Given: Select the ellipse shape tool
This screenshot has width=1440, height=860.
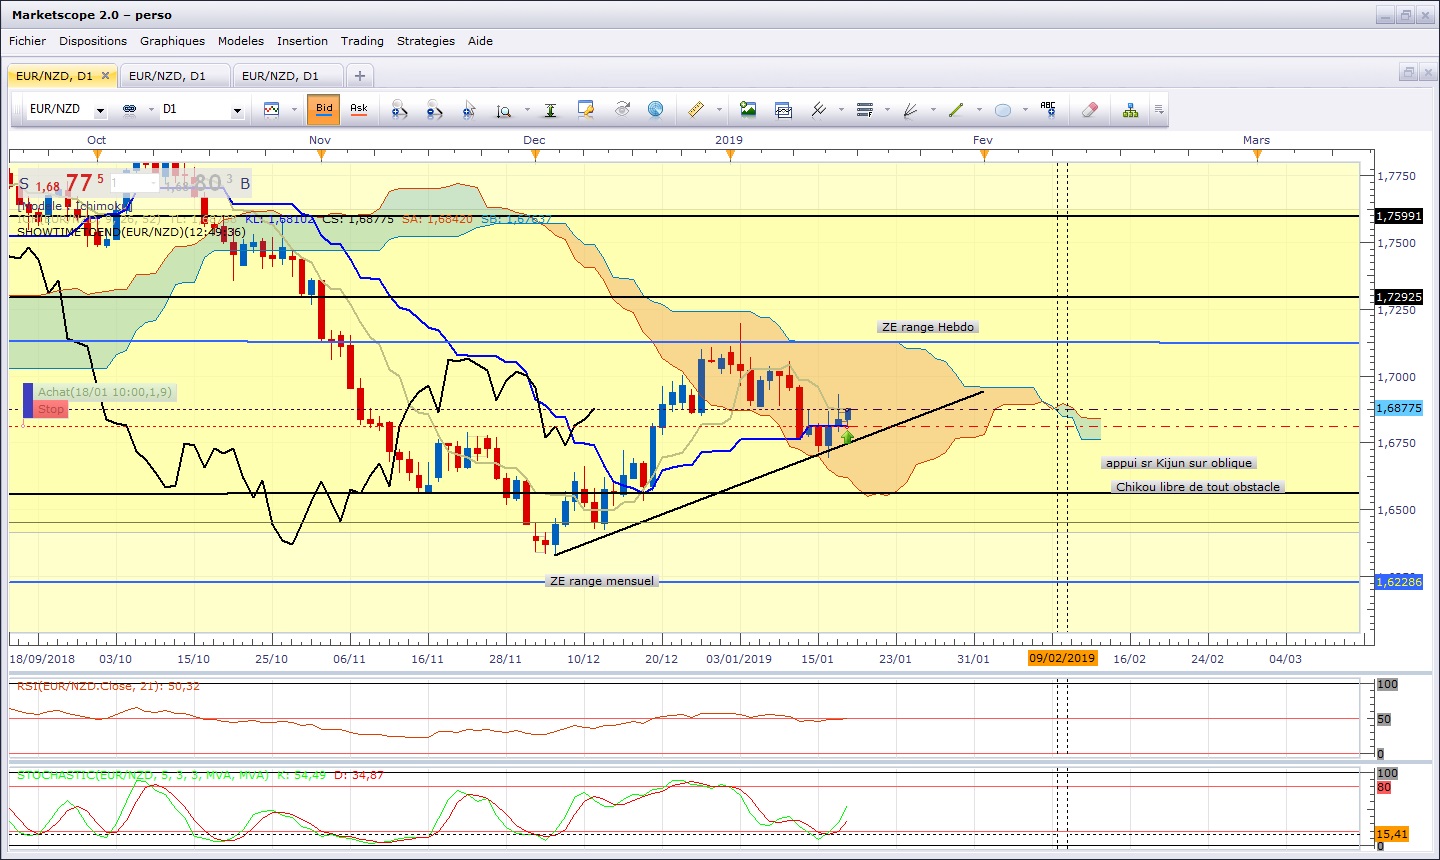Looking at the screenshot, I should [1003, 110].
